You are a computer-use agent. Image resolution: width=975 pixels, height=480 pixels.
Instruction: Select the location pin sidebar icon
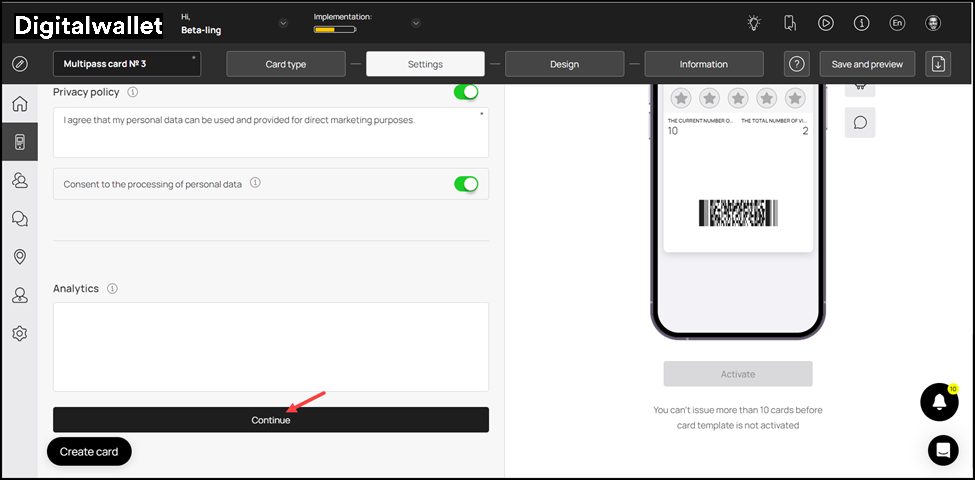20,257
